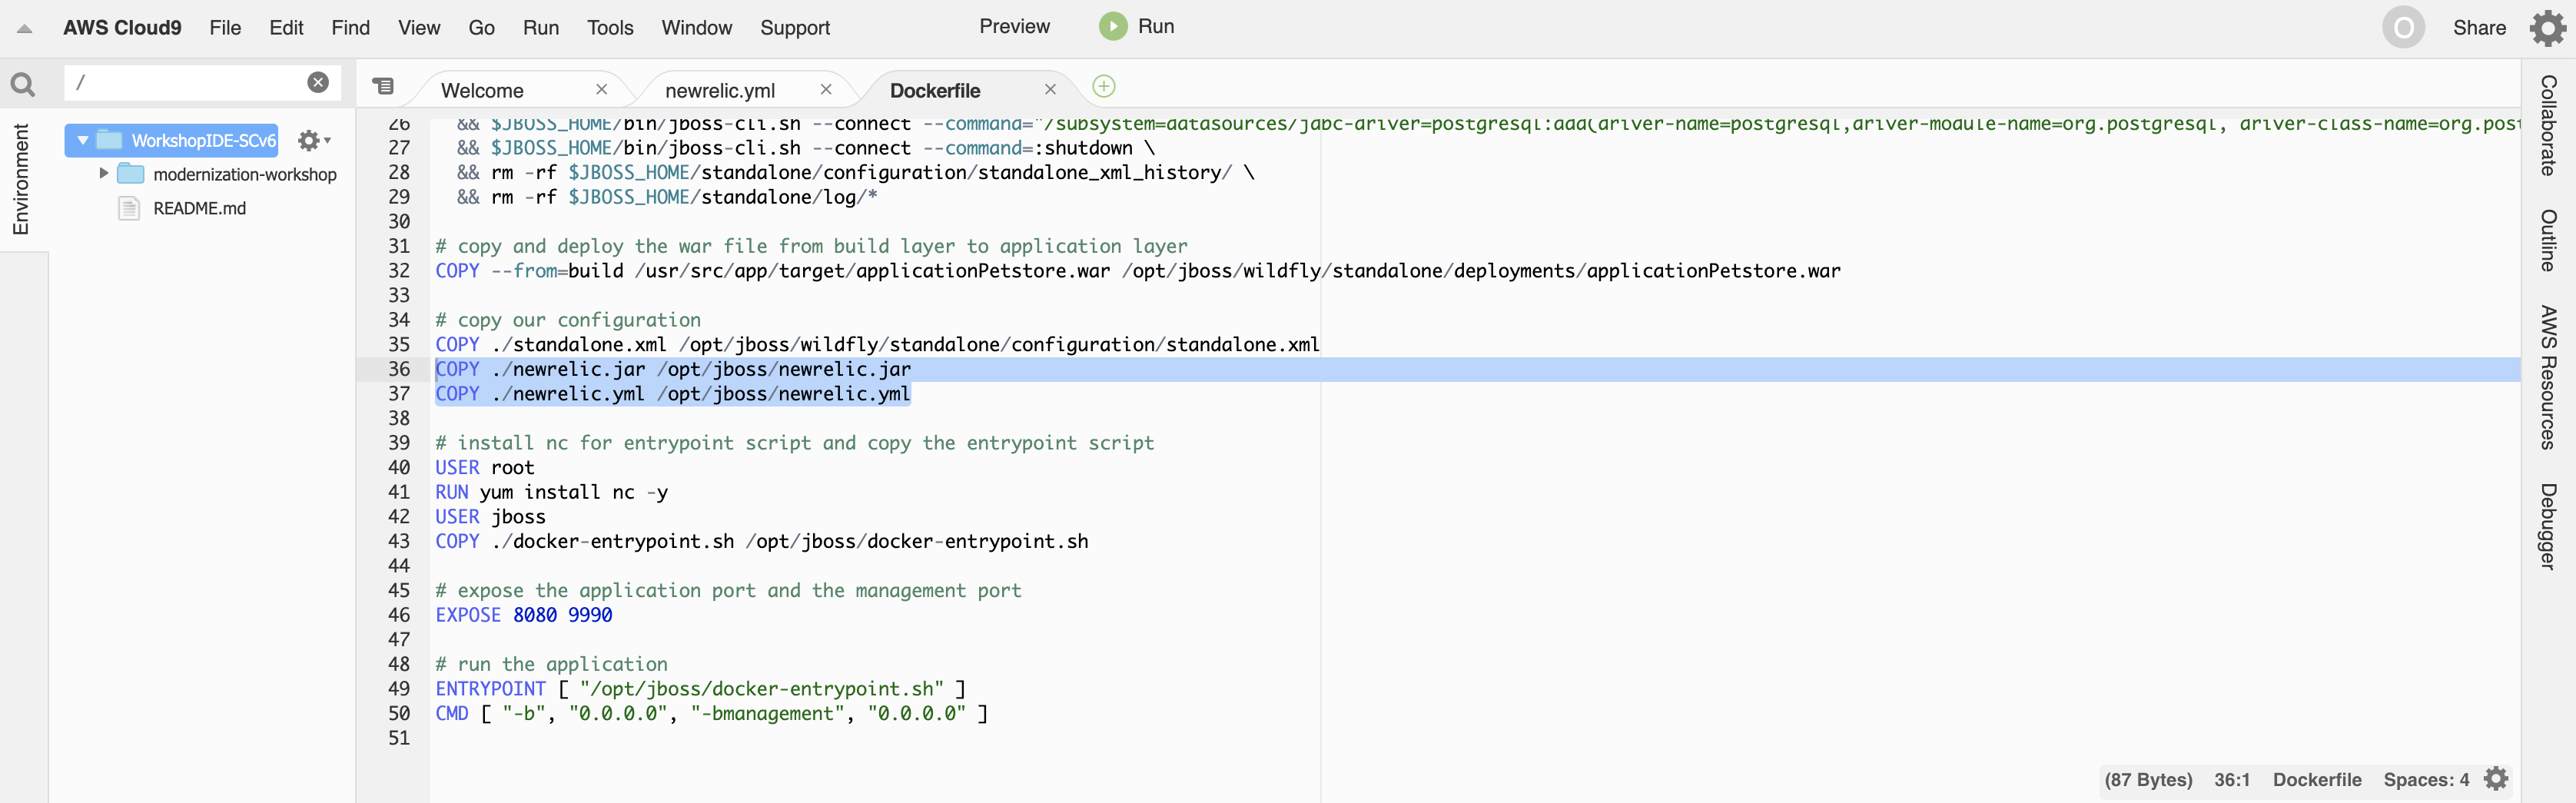Viewport: 2576px width, 803px height.
Task: Click the '# copy our configuration' comment
Action: point(568,320)
